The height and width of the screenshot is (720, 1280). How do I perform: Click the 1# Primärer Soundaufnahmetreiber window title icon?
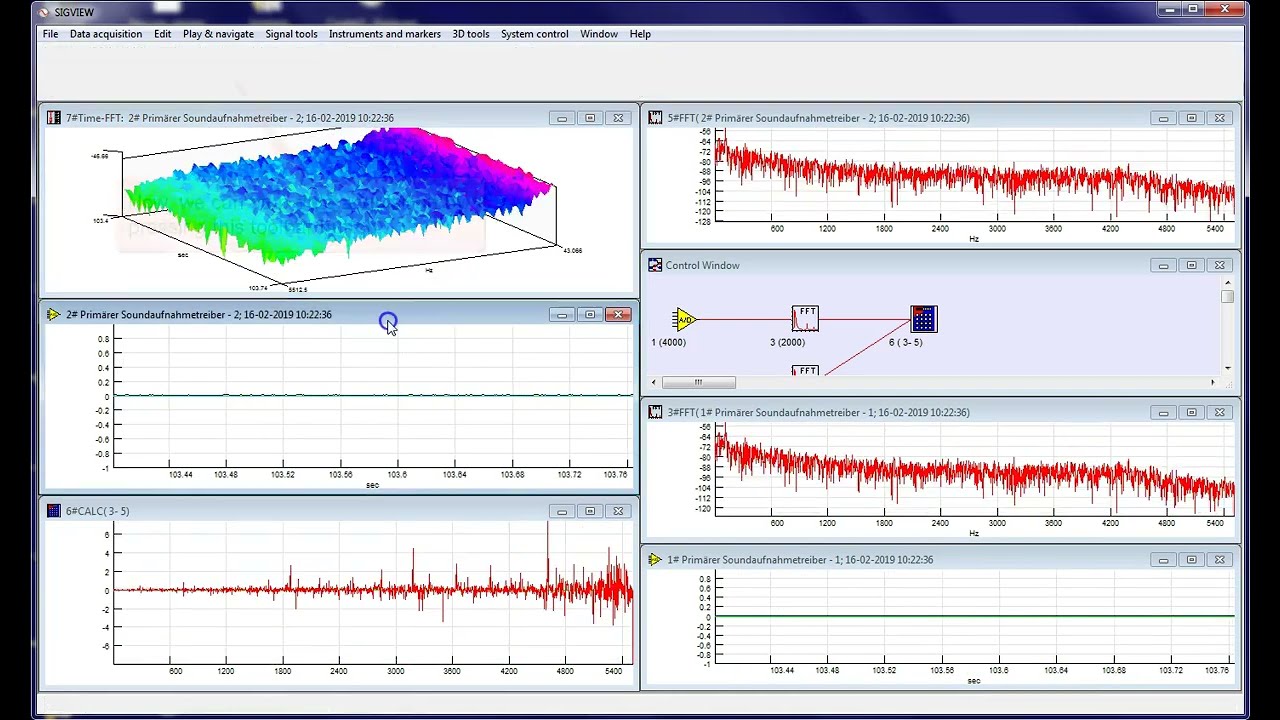point(655,560)
